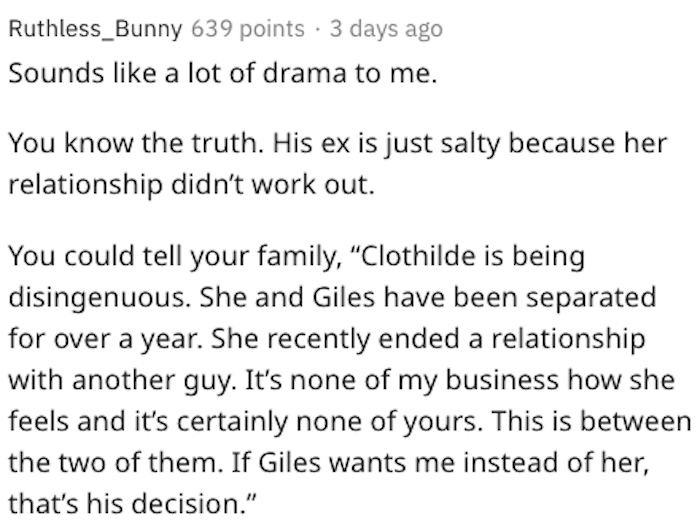Click 'relationship didn't work out.' line

191,184
